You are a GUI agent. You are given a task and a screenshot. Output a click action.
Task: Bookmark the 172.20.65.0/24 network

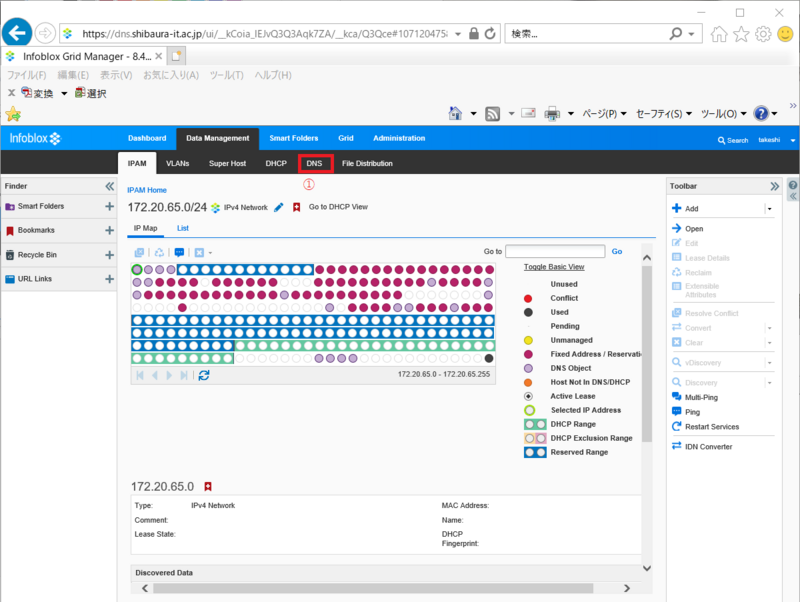coord(296,207)
